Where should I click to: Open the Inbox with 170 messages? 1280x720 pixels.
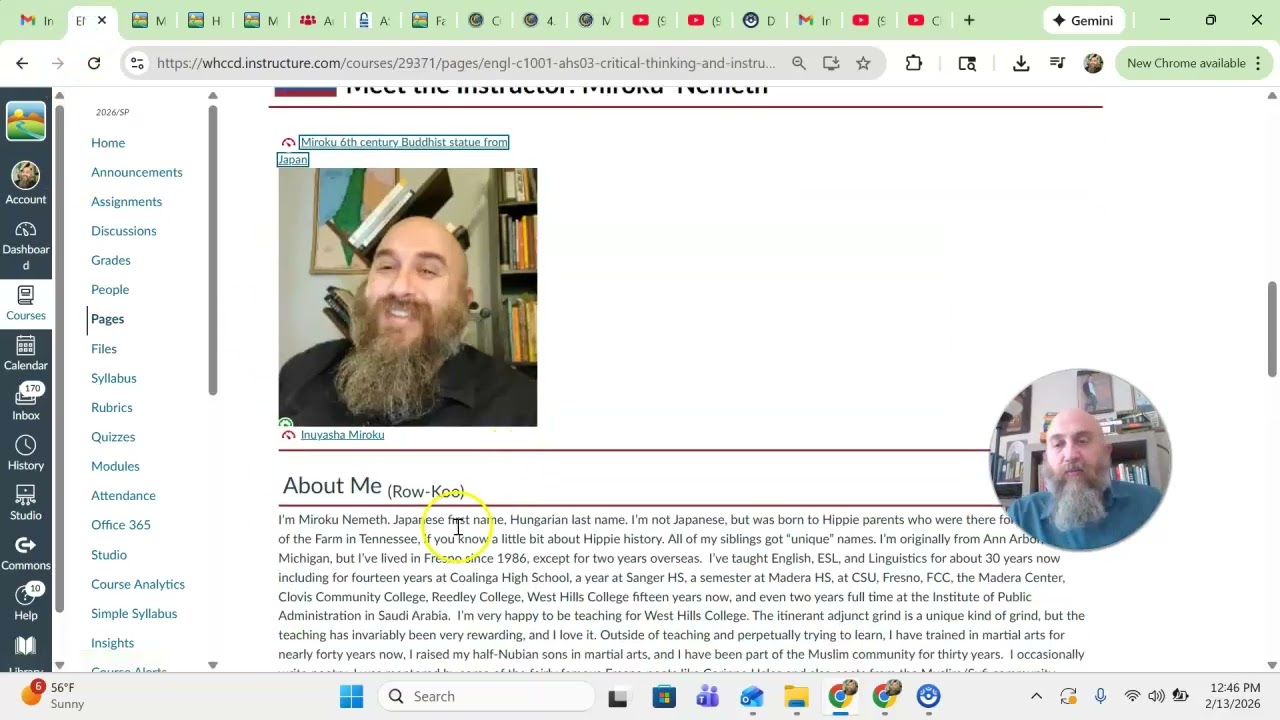[x=26, y=403]
